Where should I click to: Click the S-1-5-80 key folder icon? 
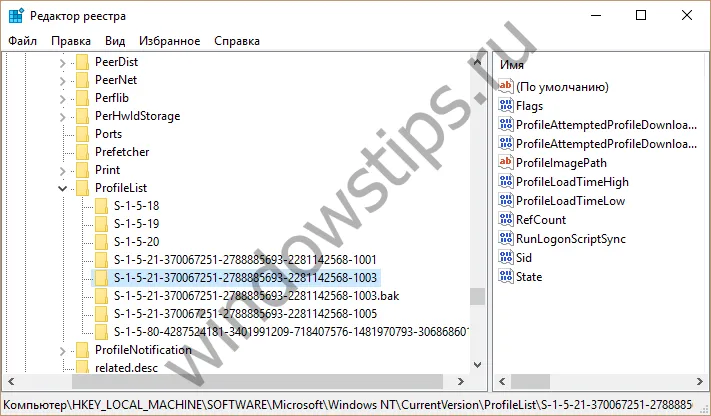(102, 332)
